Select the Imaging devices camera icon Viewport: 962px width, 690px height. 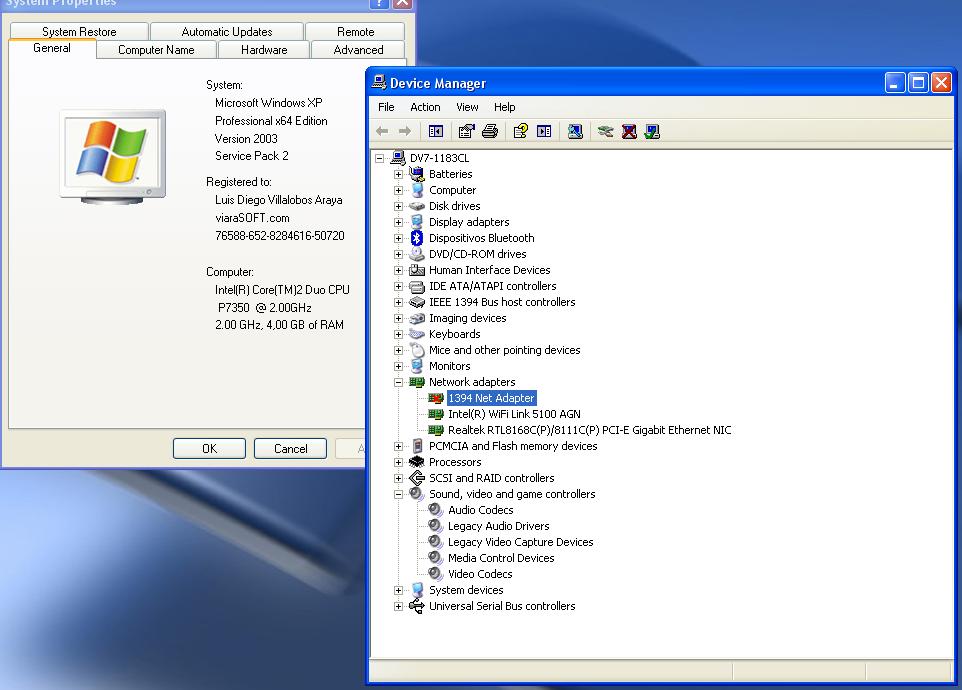(x=417, y=318)
